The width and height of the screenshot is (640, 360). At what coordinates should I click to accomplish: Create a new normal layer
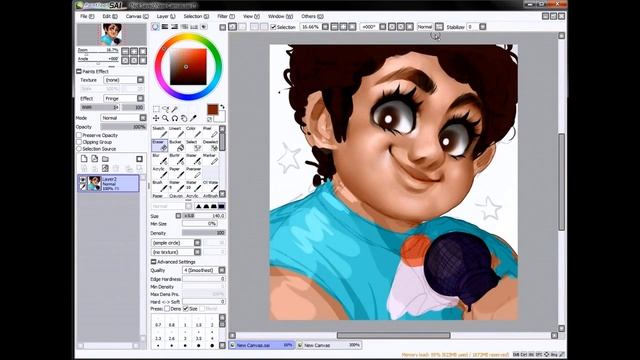pos(84,159)
